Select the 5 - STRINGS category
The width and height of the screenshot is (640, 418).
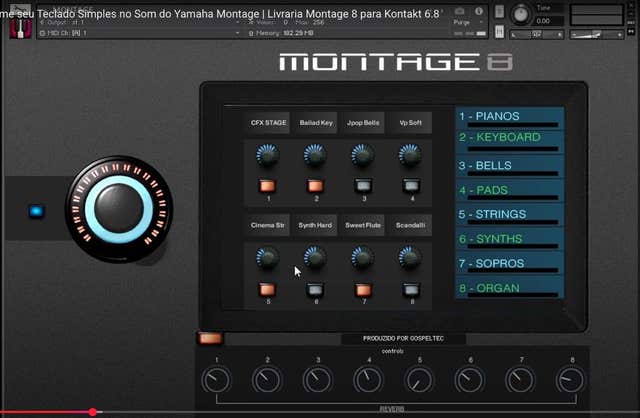[x=509, y=214]
